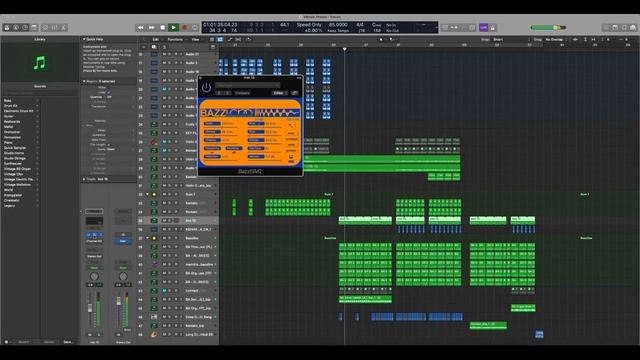Toggle the Metronome click button
640x360 pixels.
coord(493,27)
